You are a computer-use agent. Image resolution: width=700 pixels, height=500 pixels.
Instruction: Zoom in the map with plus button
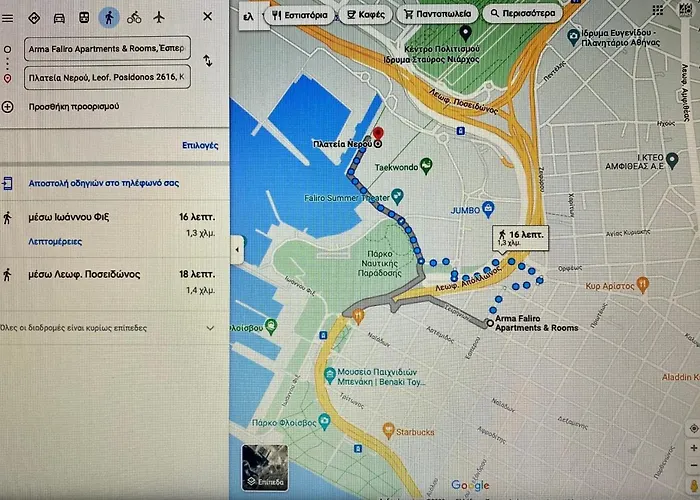693,448
